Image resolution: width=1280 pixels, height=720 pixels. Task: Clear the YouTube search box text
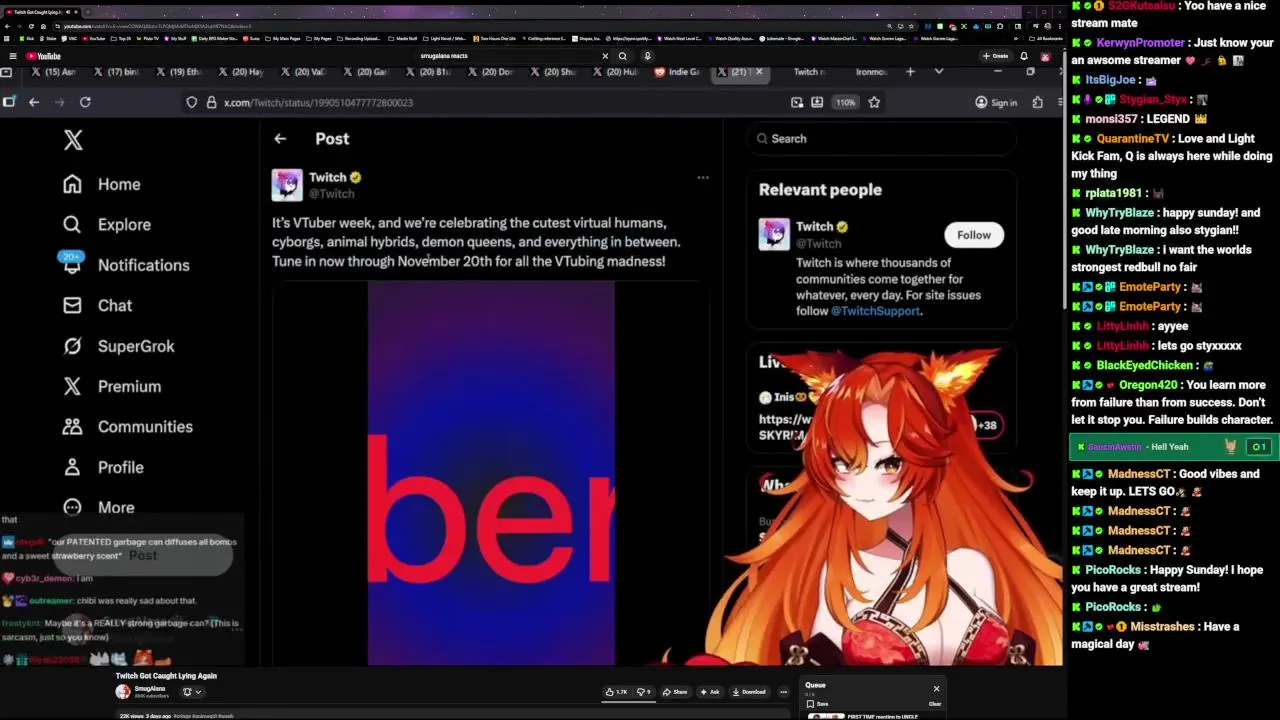[605, 56]
